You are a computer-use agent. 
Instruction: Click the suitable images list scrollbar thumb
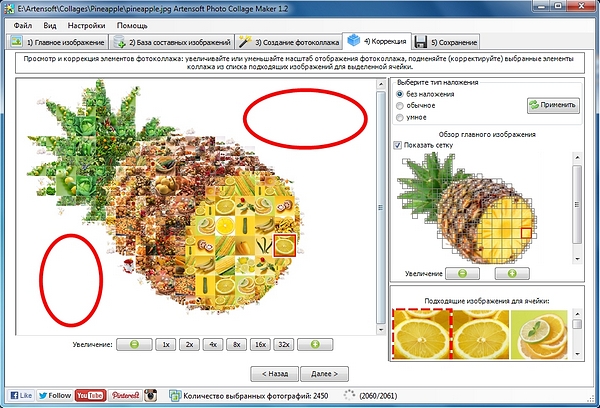577,325
